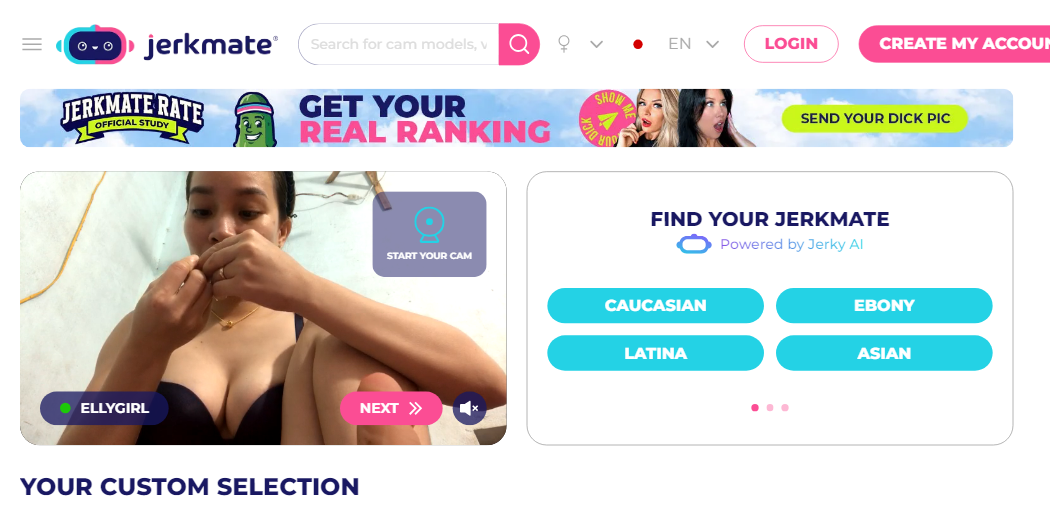Click the Jerkmate robot logo
Screen dimensions: 1050x509
[95, 45]
